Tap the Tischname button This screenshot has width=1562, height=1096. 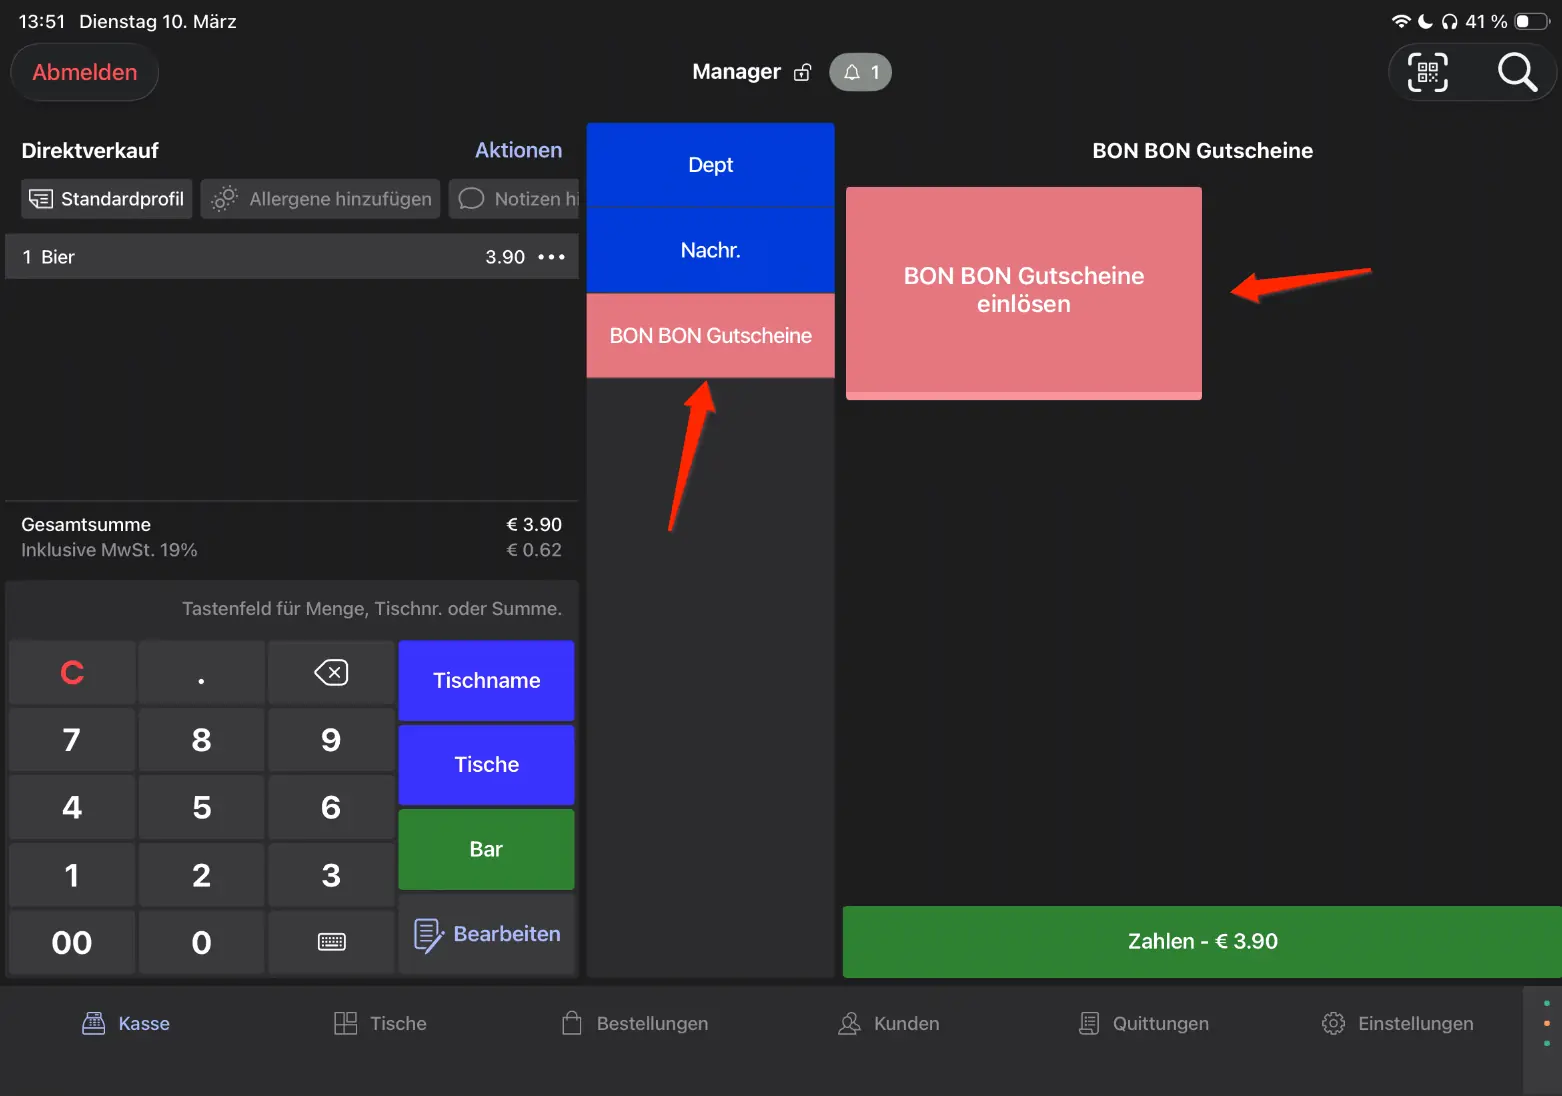[x=487, y=680]
